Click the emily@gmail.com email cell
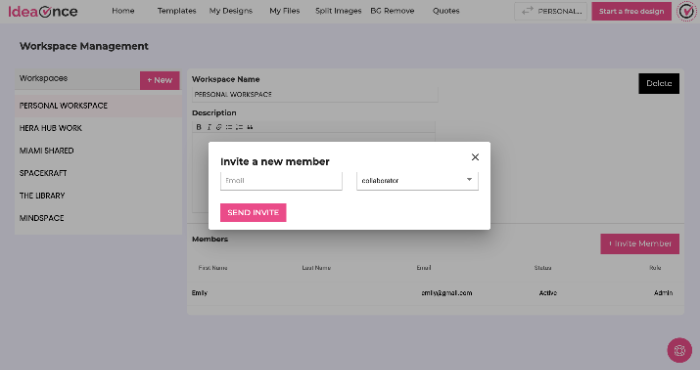This screenshot has width=700, height=370. pyautogui.click(x=447, y=293)
